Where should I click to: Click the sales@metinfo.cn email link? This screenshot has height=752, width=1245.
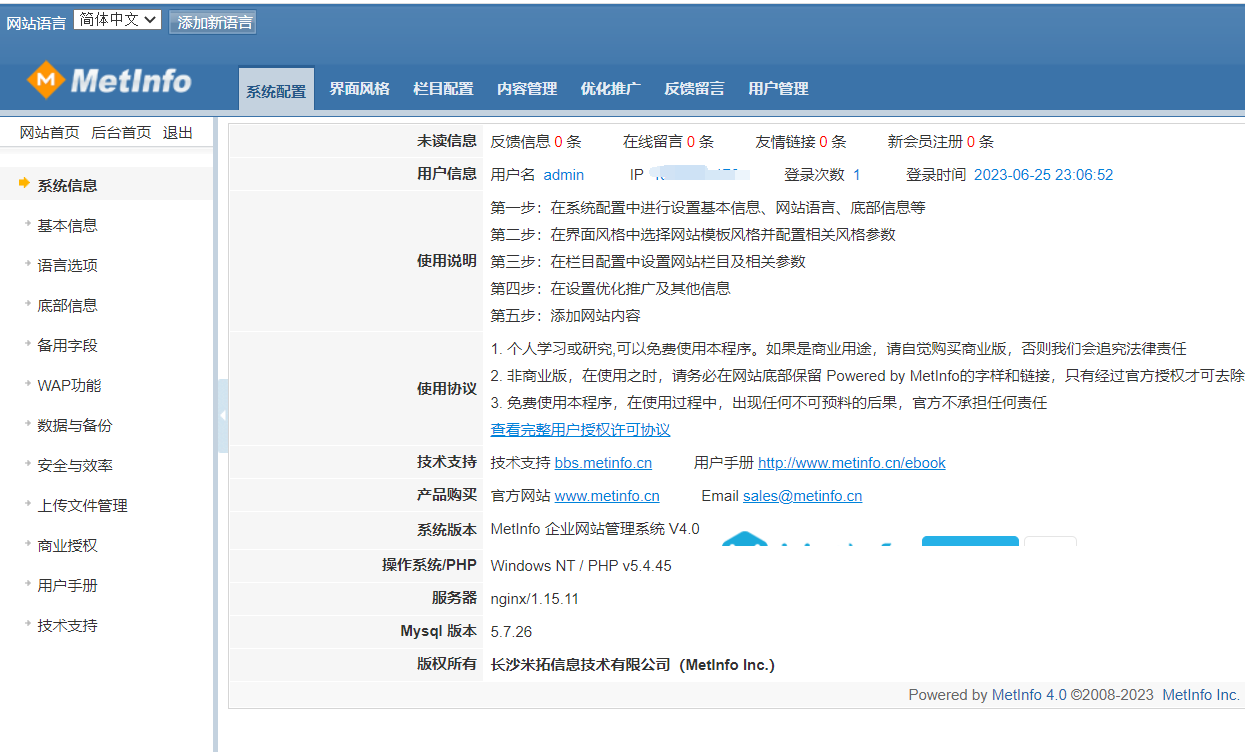coord(802,496)
